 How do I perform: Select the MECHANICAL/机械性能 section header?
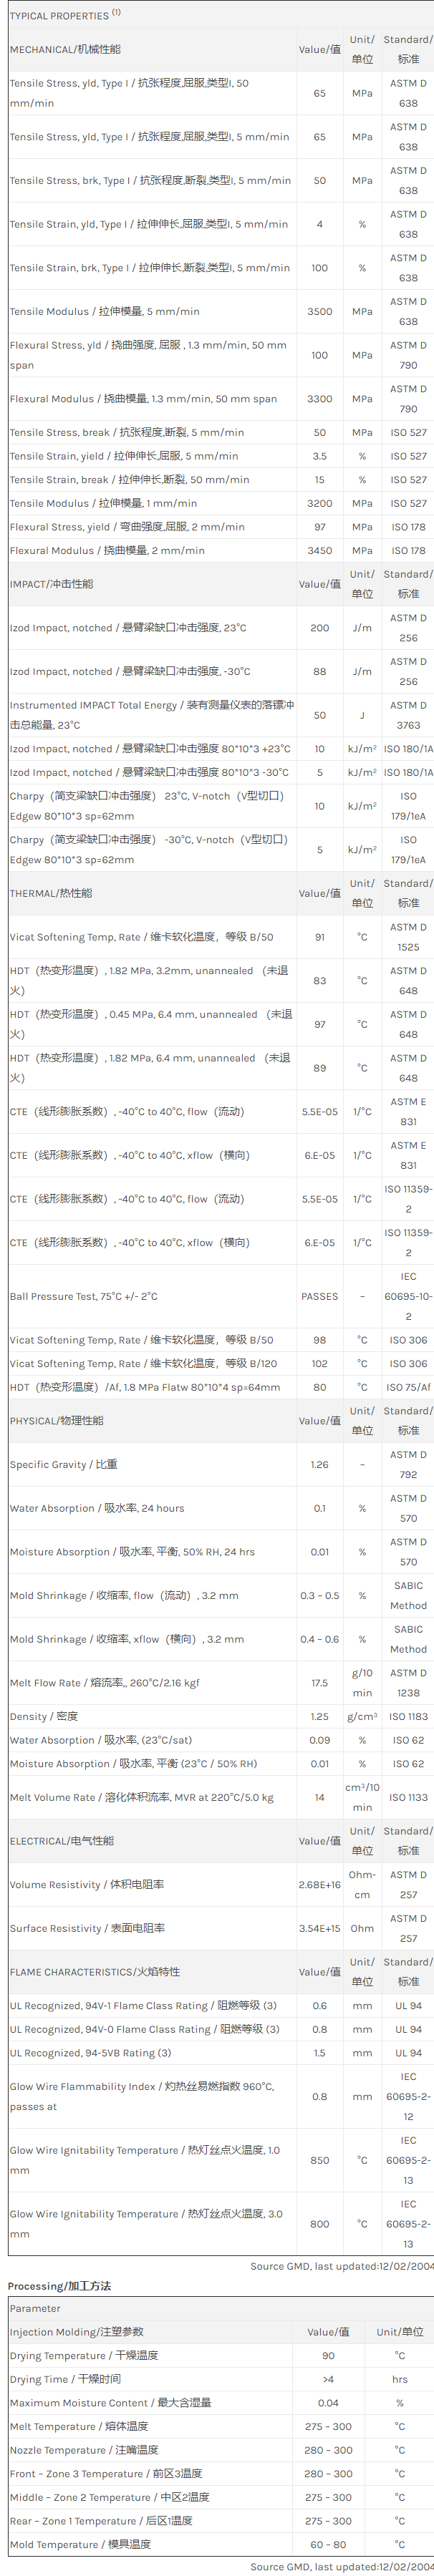pos(65,49)
